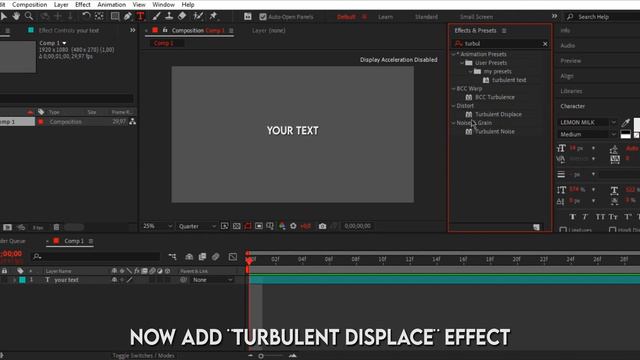Select the Pen tool
Viewport: 640px width, 360px height.
coord(128,16)
